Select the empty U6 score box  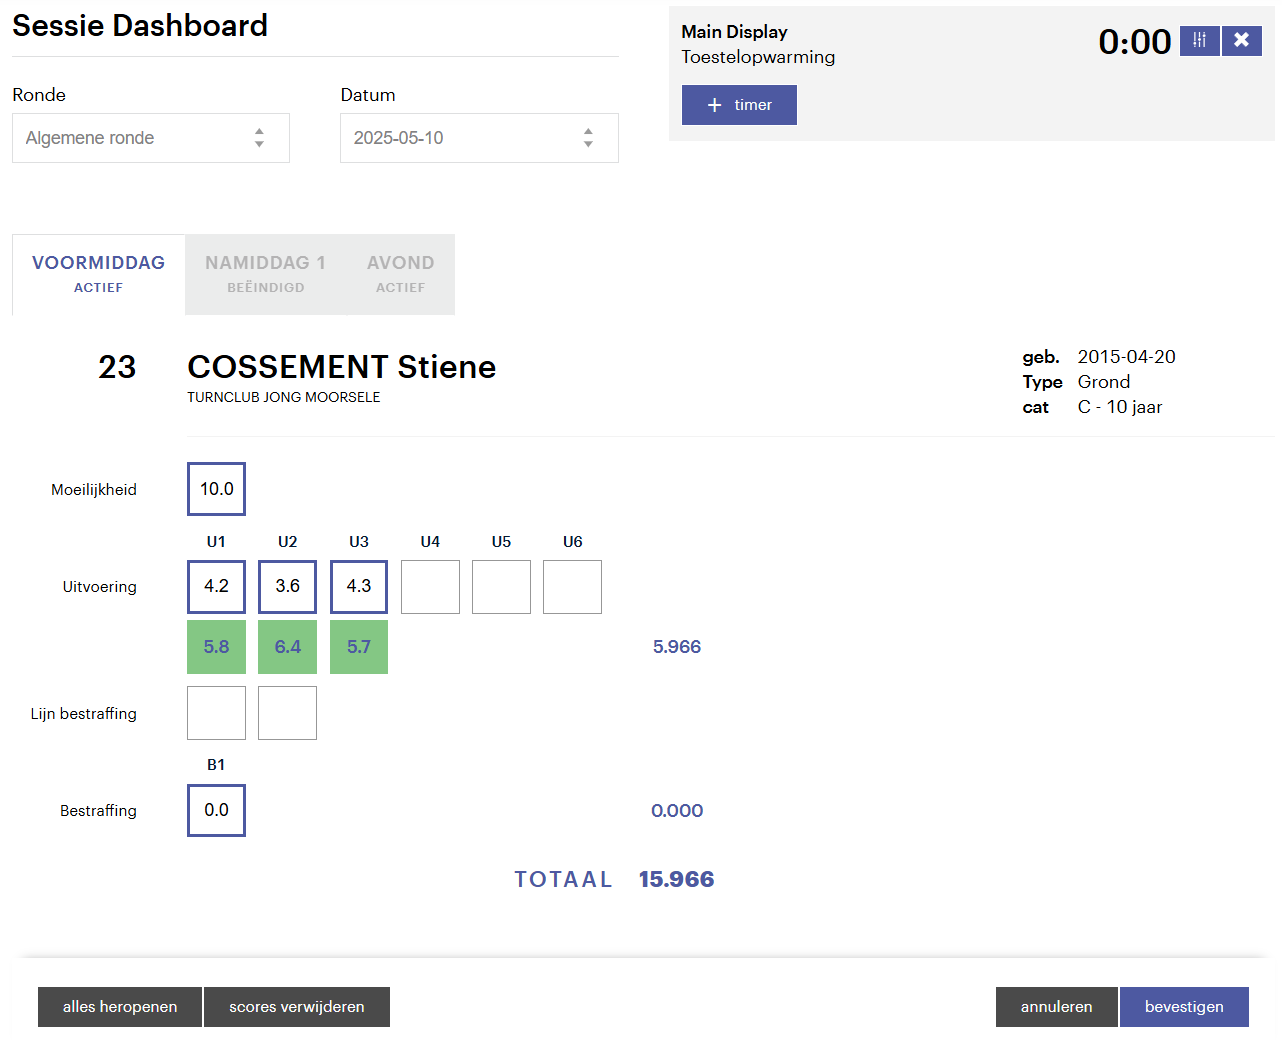(572, 586)
